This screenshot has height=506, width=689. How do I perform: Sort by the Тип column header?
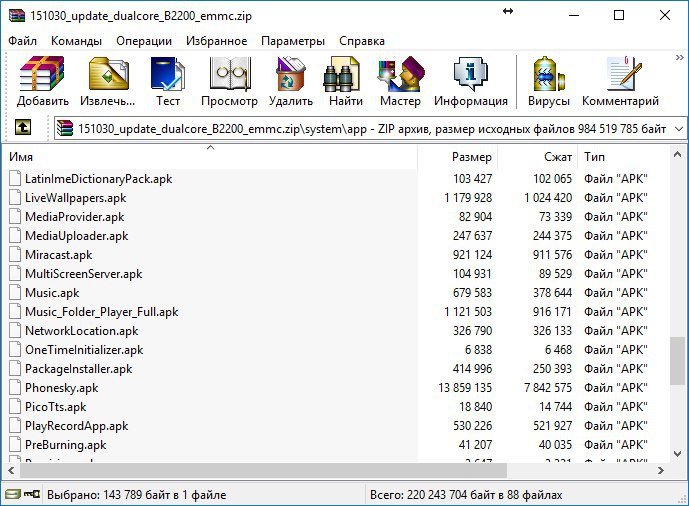[x=623, y=157]
